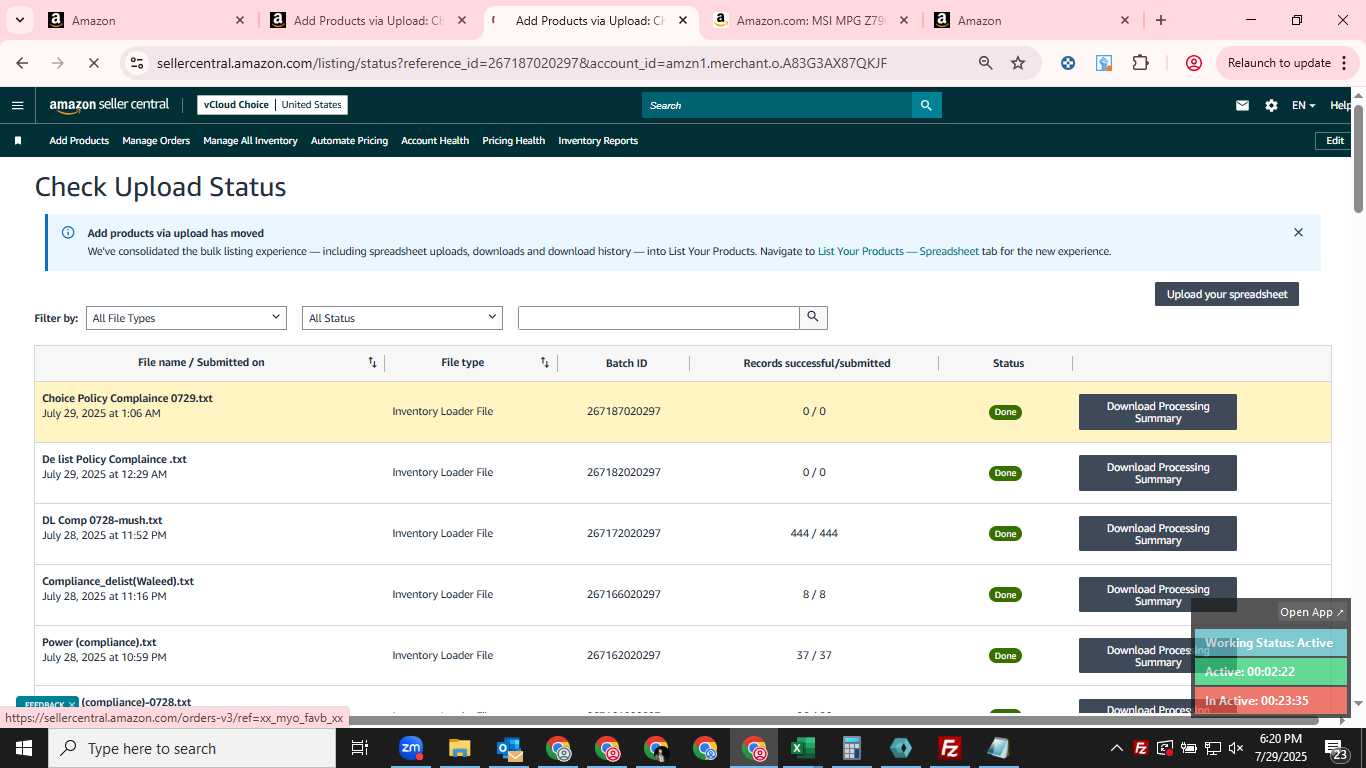Click the site information icon in address bar
Image resolution: width=1366 pixels, height=768 pixels.
(x=137, y=63)
